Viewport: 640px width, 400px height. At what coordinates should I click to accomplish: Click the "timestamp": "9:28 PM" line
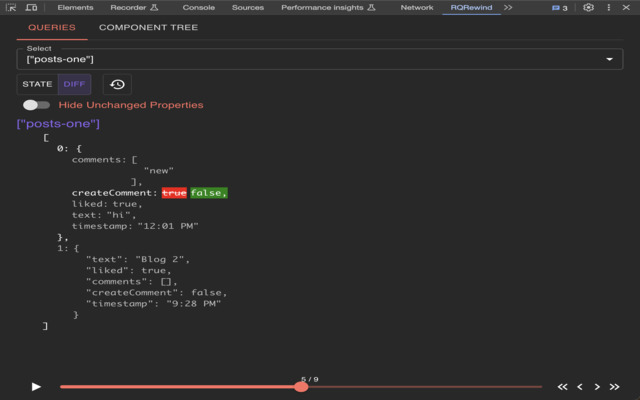tap(153, 303)
